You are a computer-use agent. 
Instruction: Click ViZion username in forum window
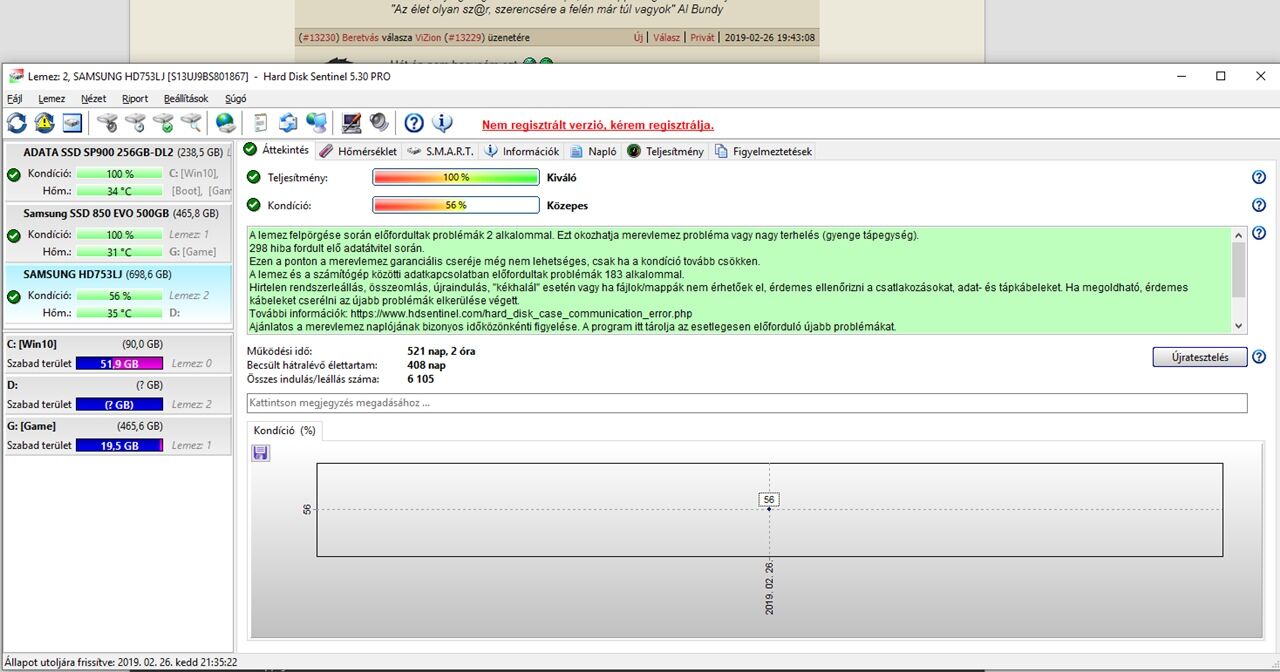pos(428,37)
